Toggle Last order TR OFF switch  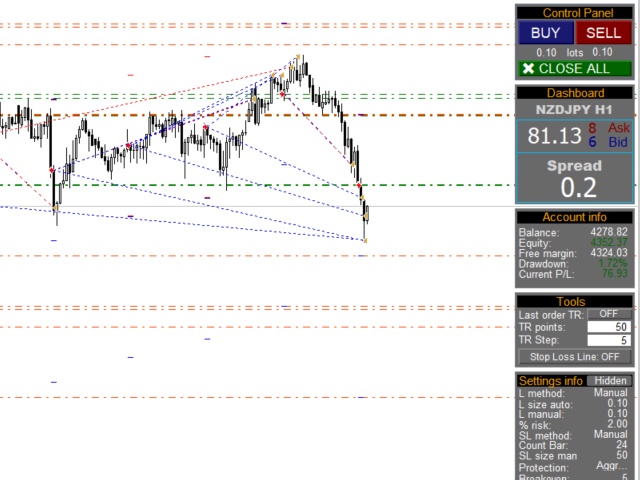click(x=609, y=314)
